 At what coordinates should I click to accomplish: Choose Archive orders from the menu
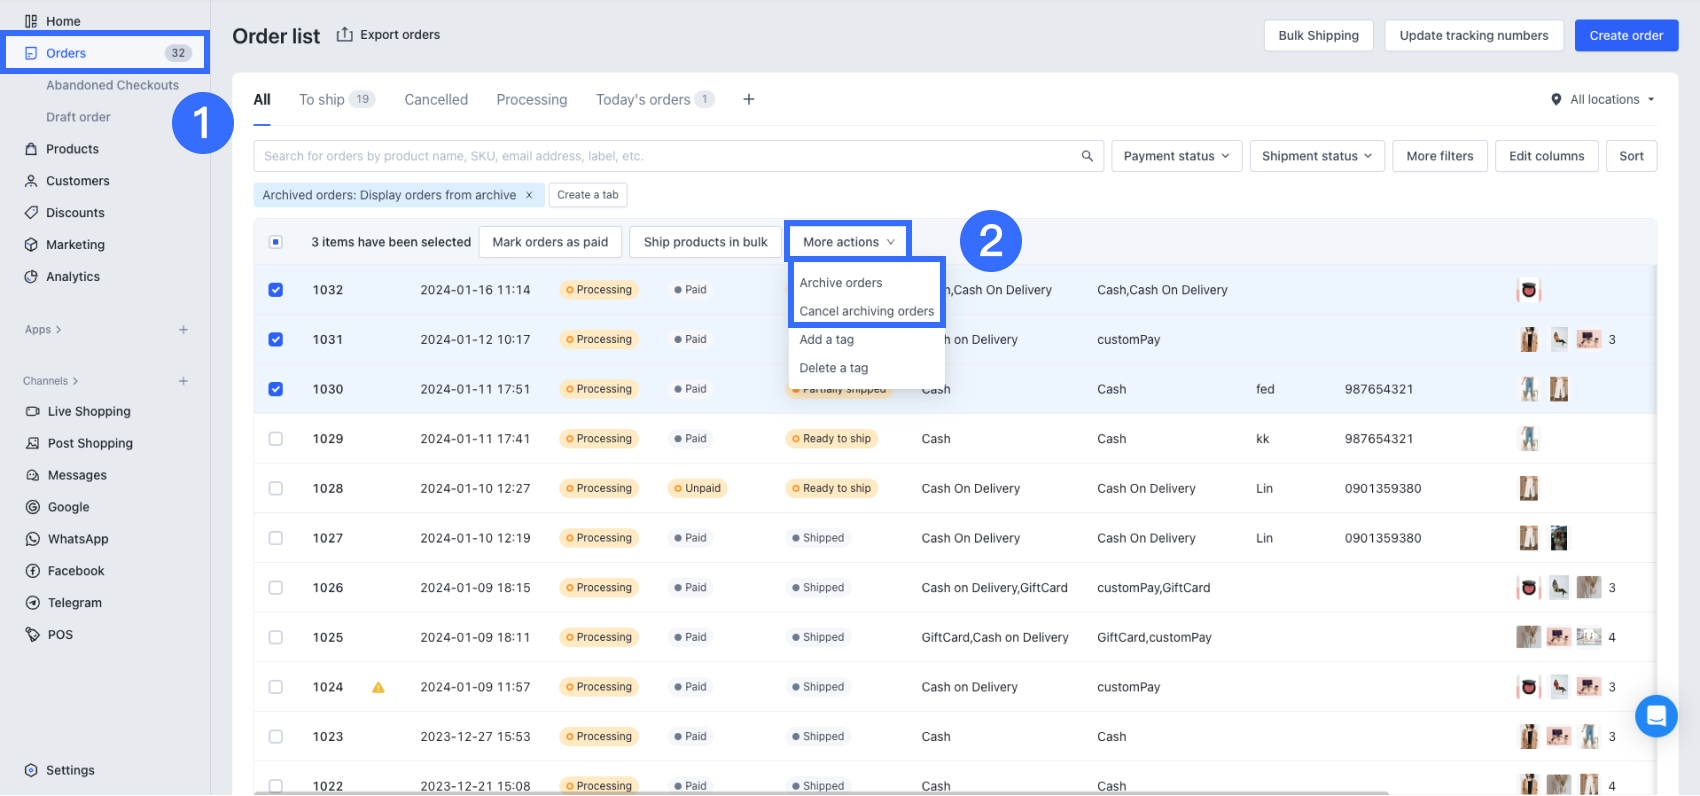click(841, 283)
